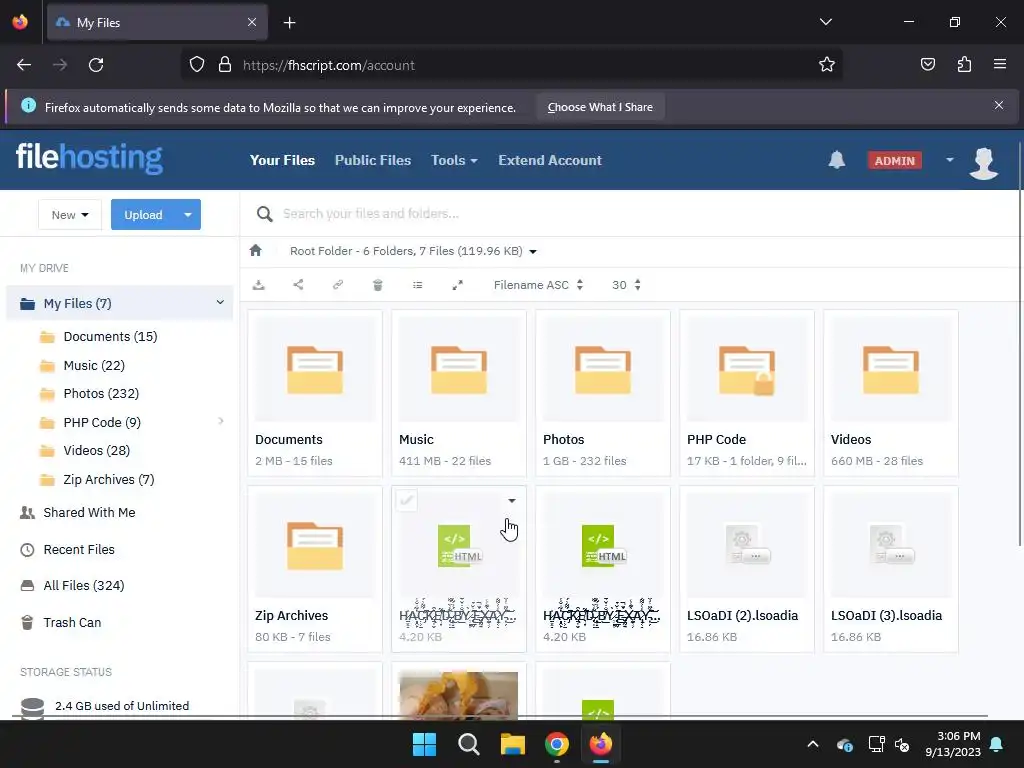The height and width of the screenshot is (768, 1024).
Task: Open the food photo thumbnail
Action: point(458,694)
